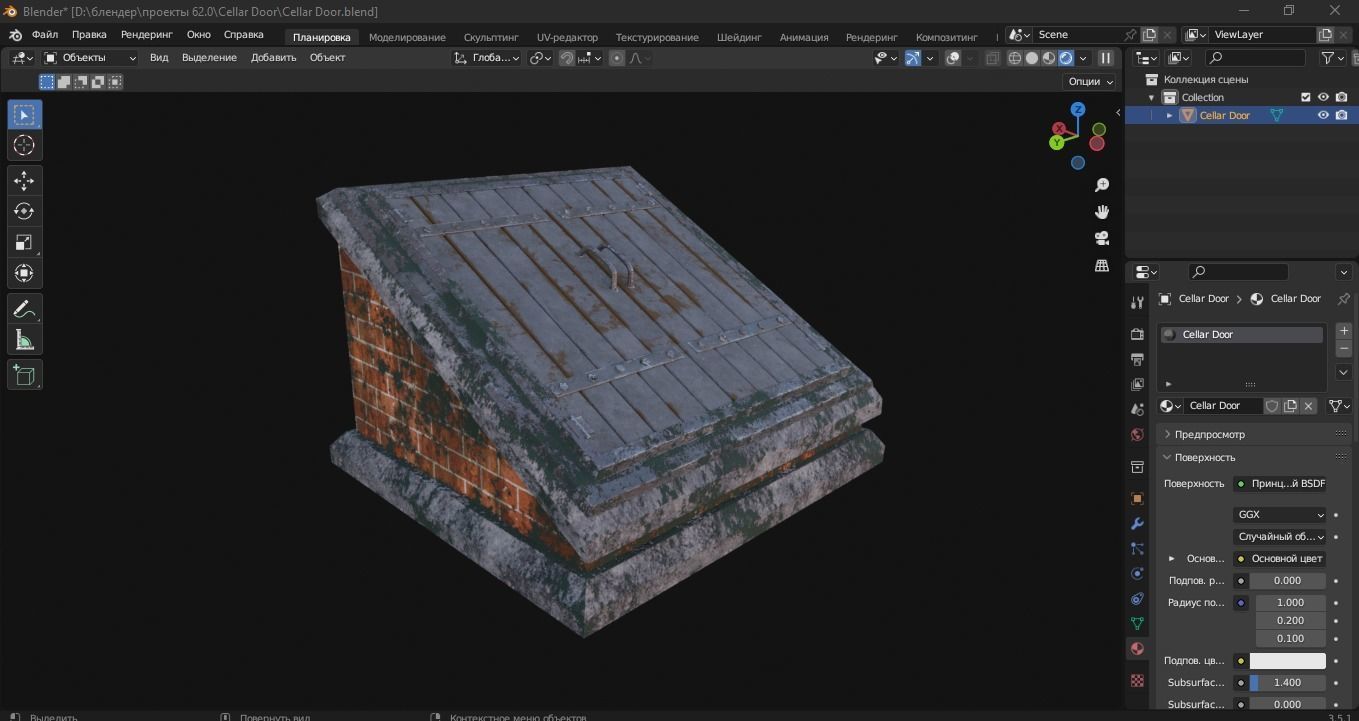The height and width of the screenshot is (721, 1359).
Task: Click the subsurface color white swatch
Action: point(1287,661)
